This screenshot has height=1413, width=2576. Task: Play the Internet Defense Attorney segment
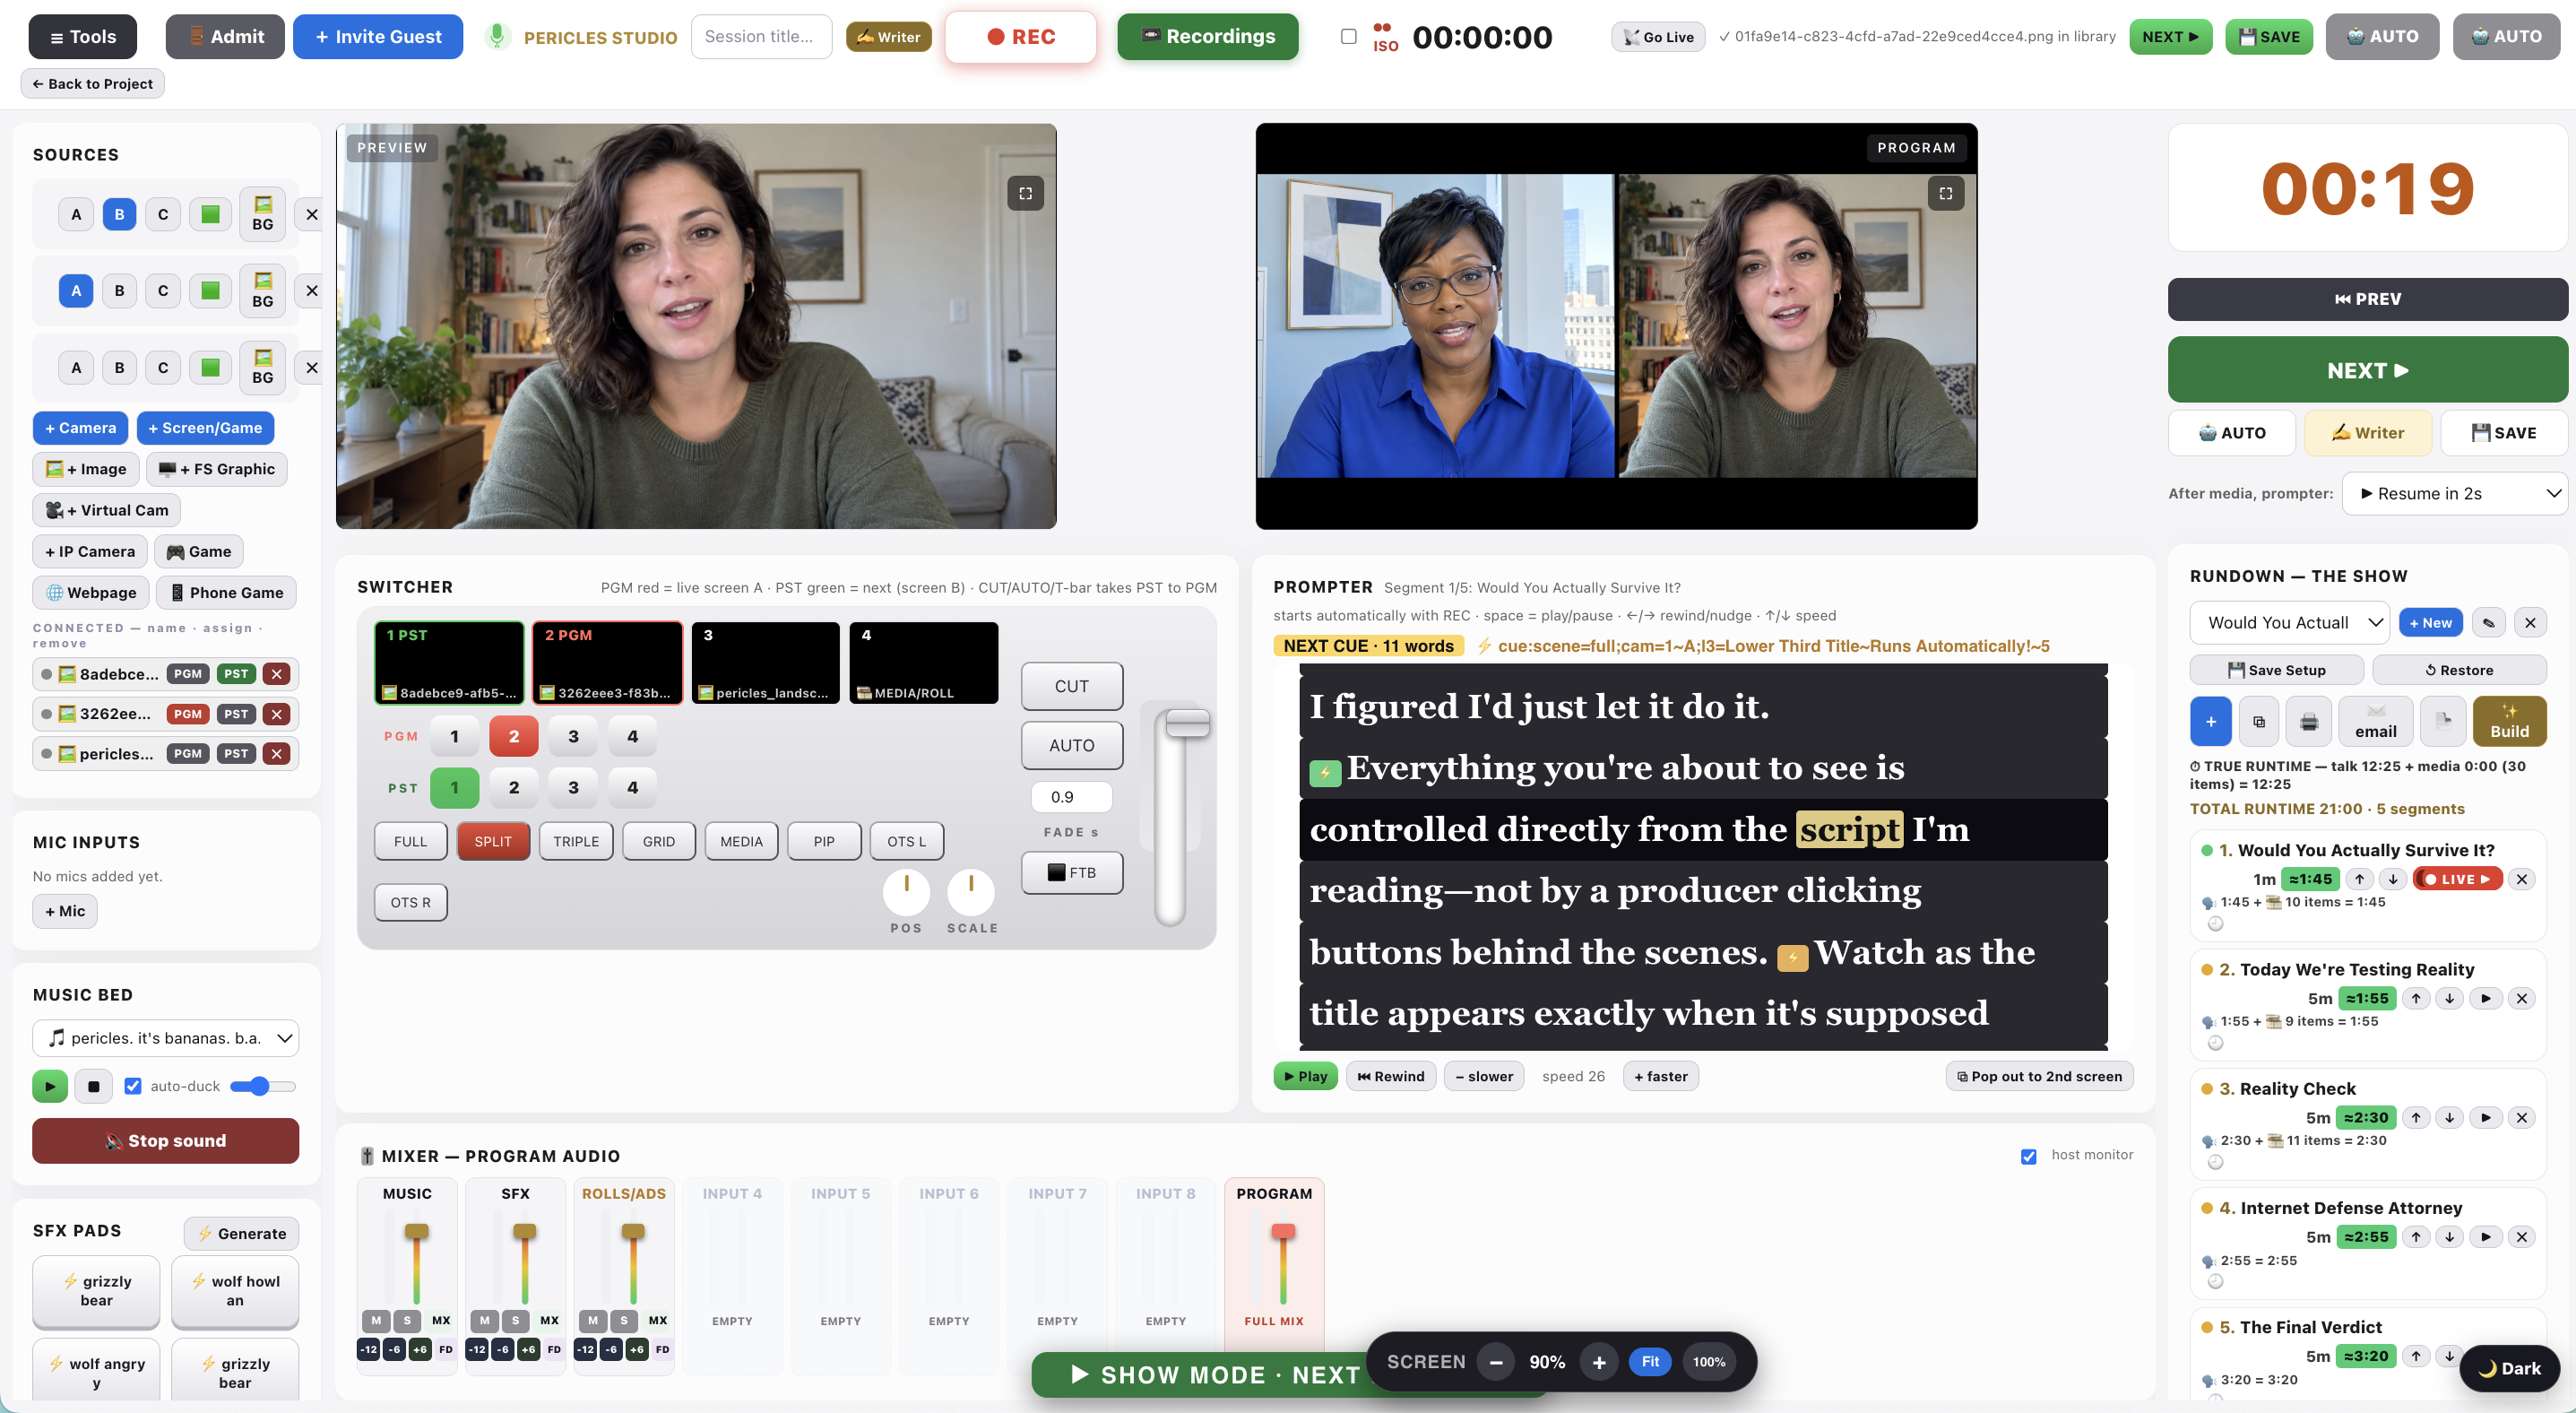[x=2485, y=1236]
